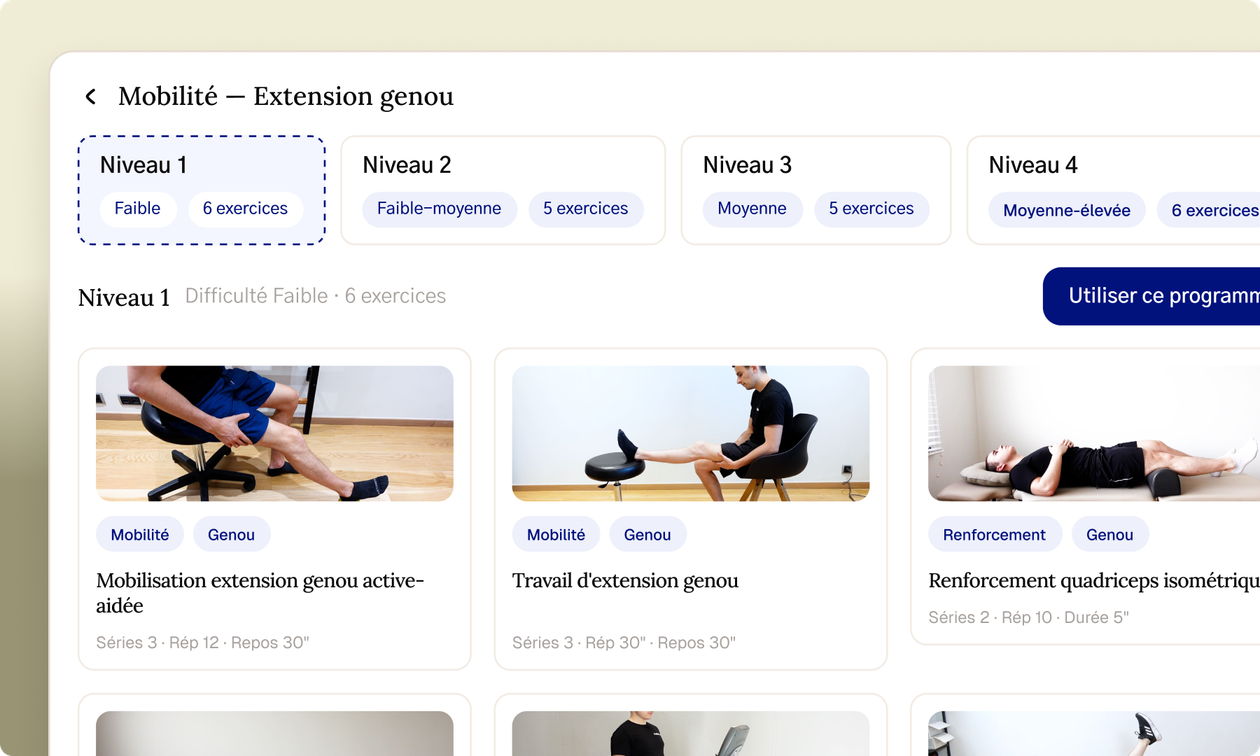Viewport: 1260px width, 756px height.
Task: Click the Moyenne tag in Niveau 3
Action: (x=752, y=209)
